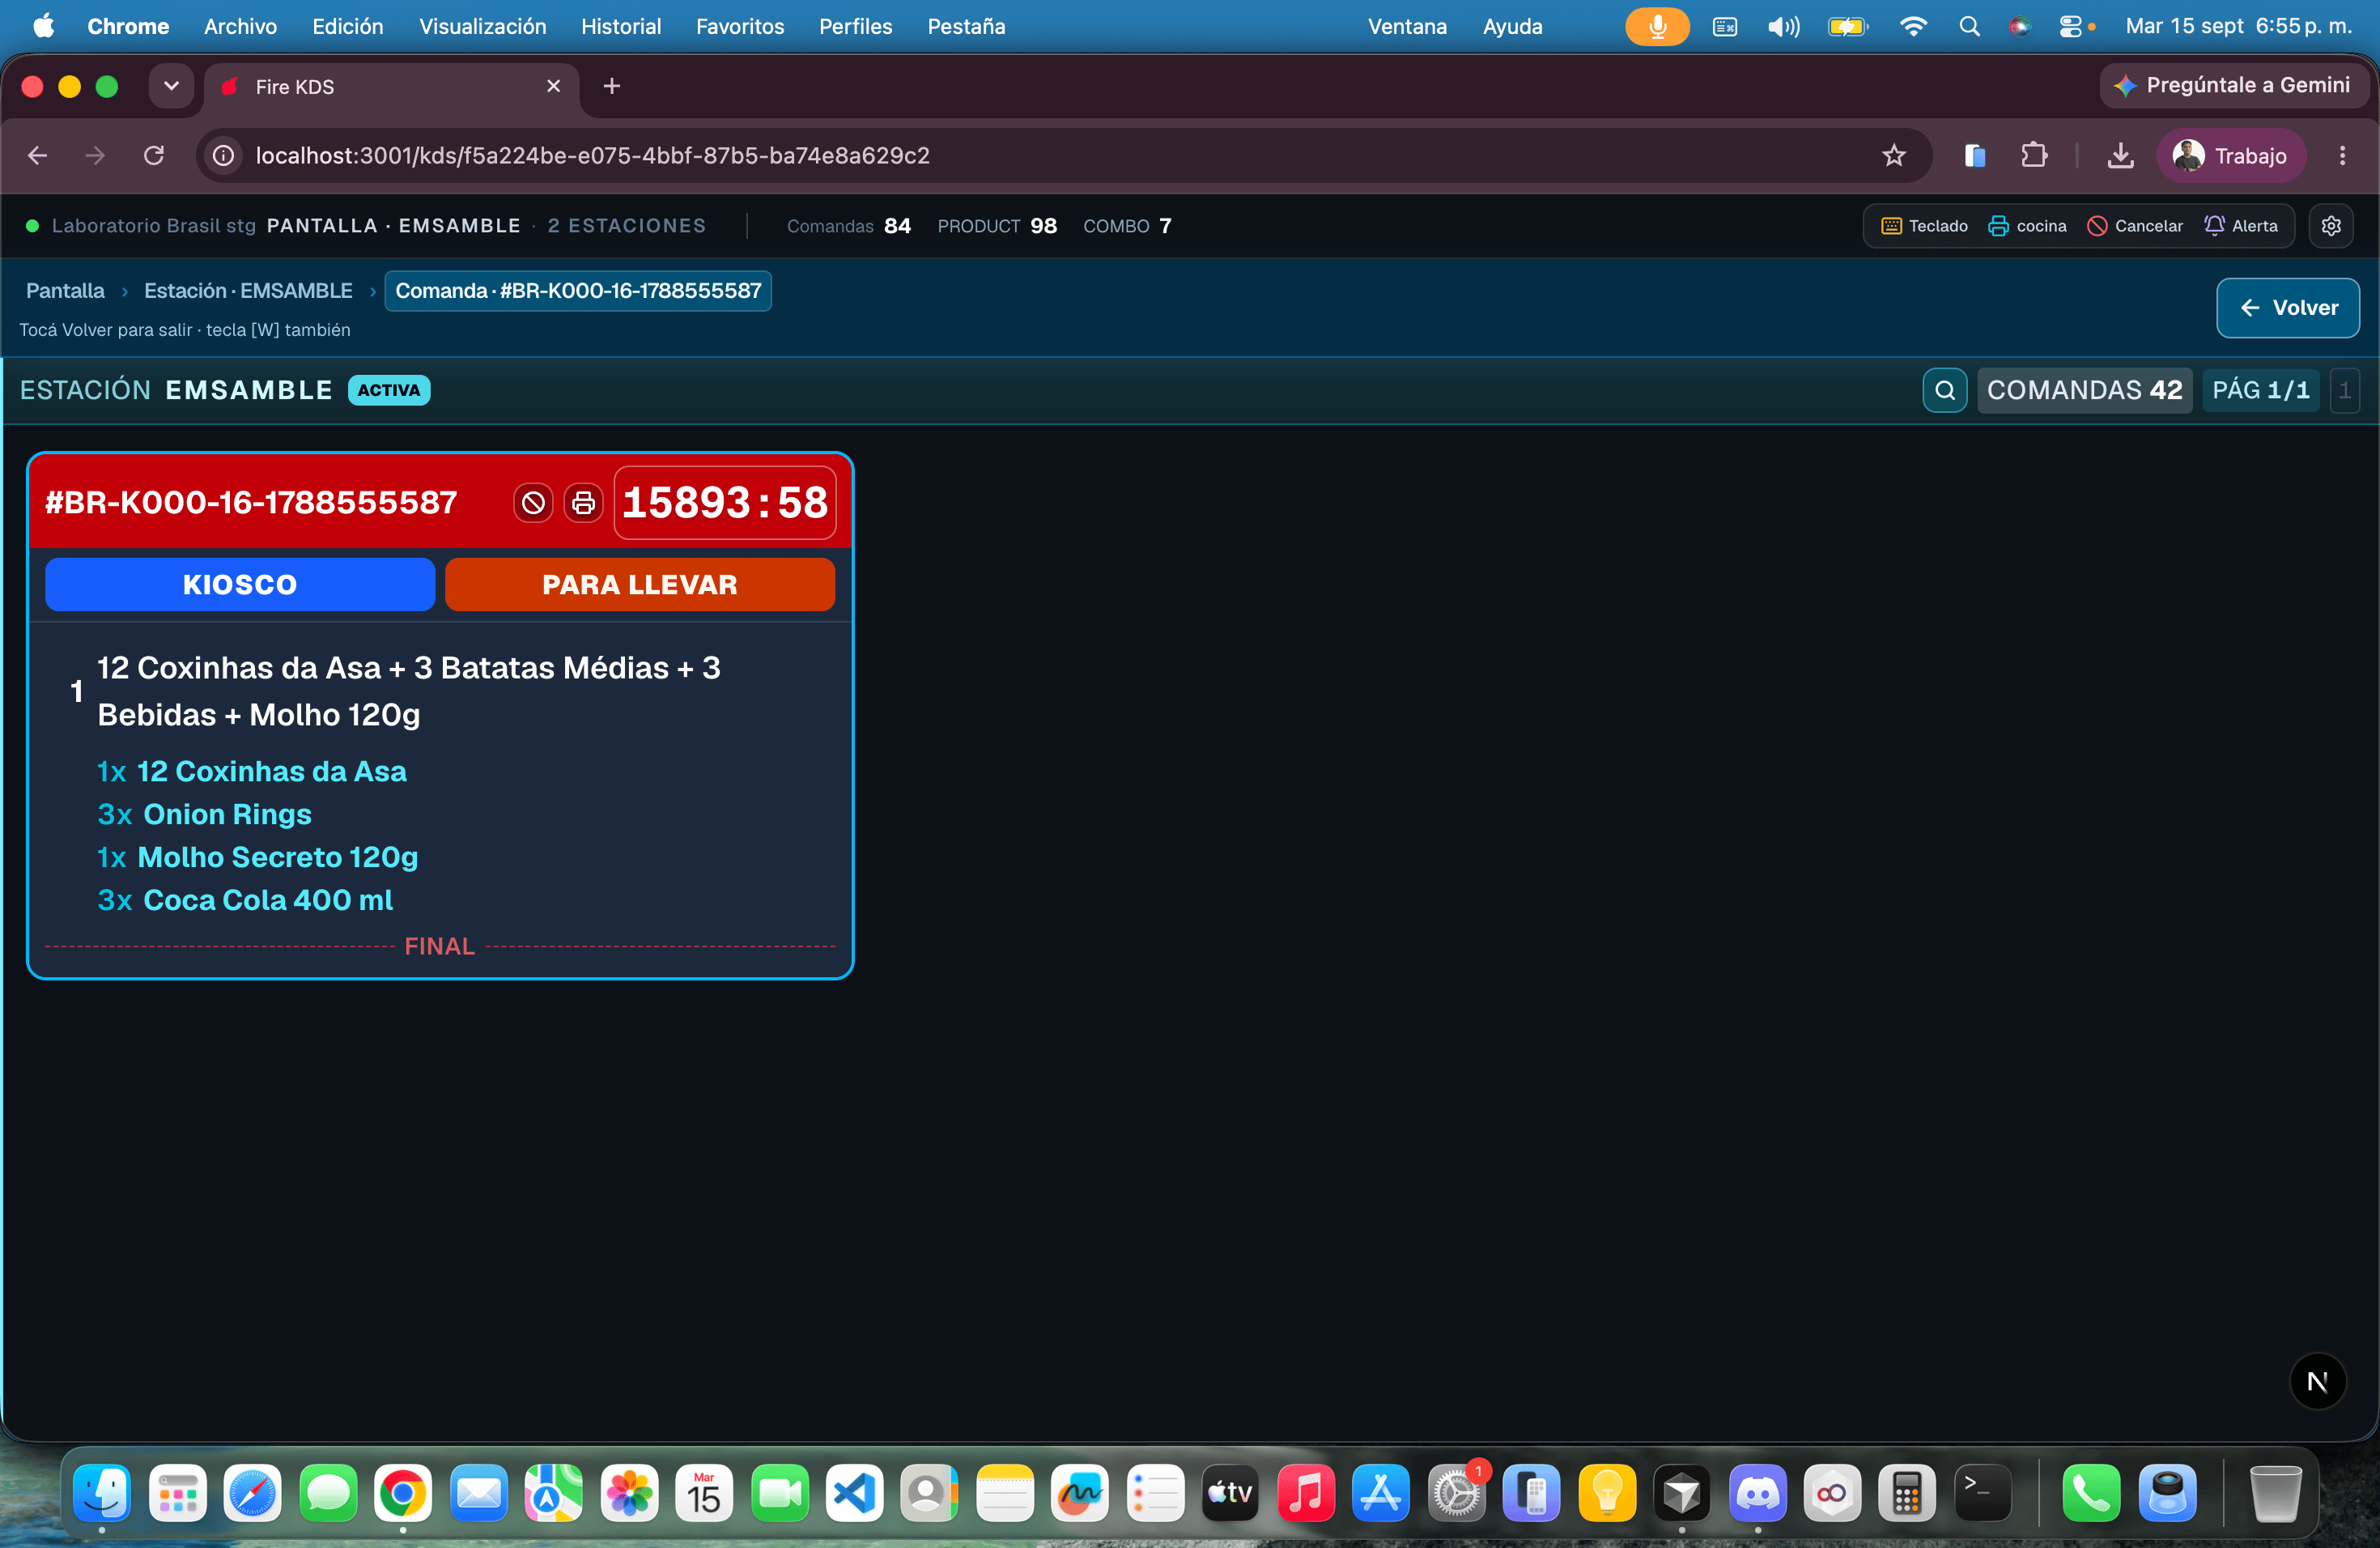This screenshot has width=2380, height=1548.
Task: Open the Favoritos menu
Action: (740, 26)
